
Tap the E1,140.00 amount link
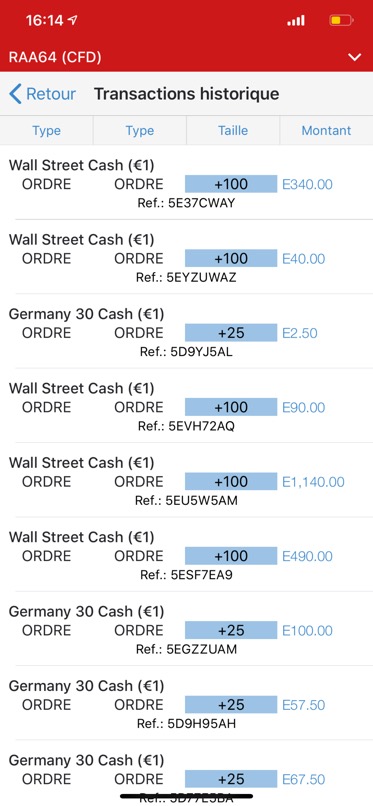coord(313,482)
